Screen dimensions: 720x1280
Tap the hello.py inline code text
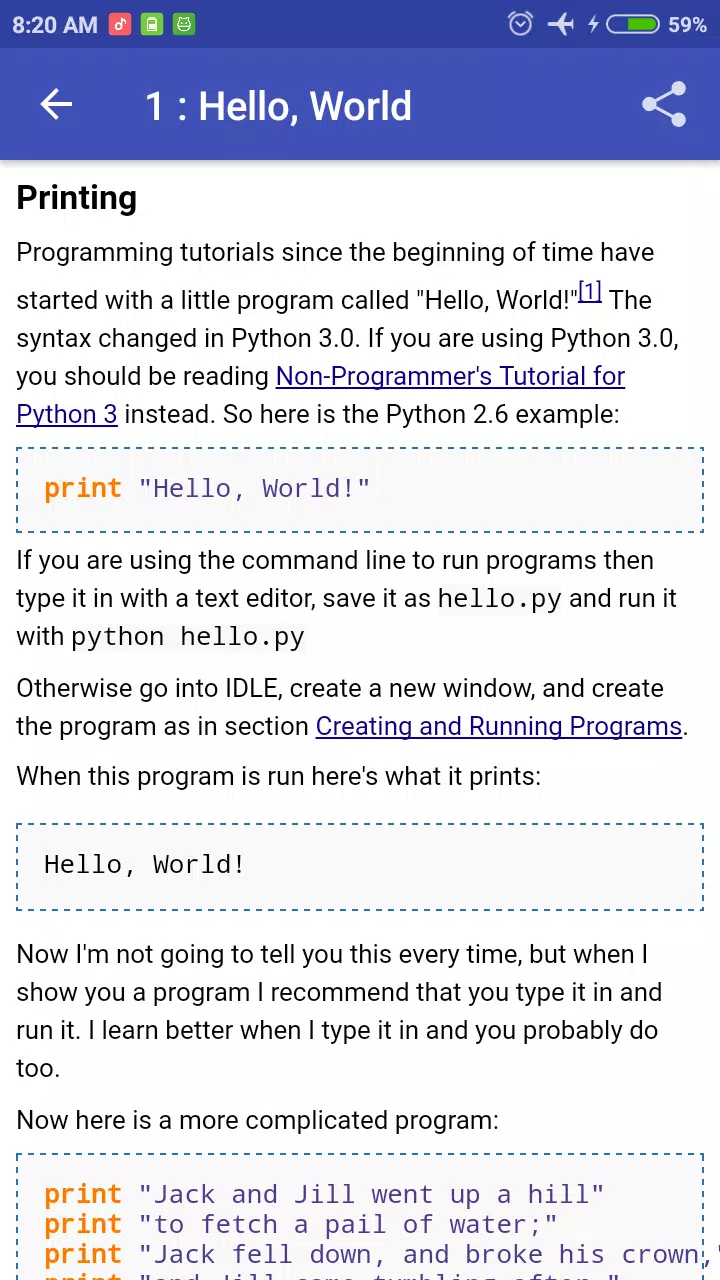(500, 599)
